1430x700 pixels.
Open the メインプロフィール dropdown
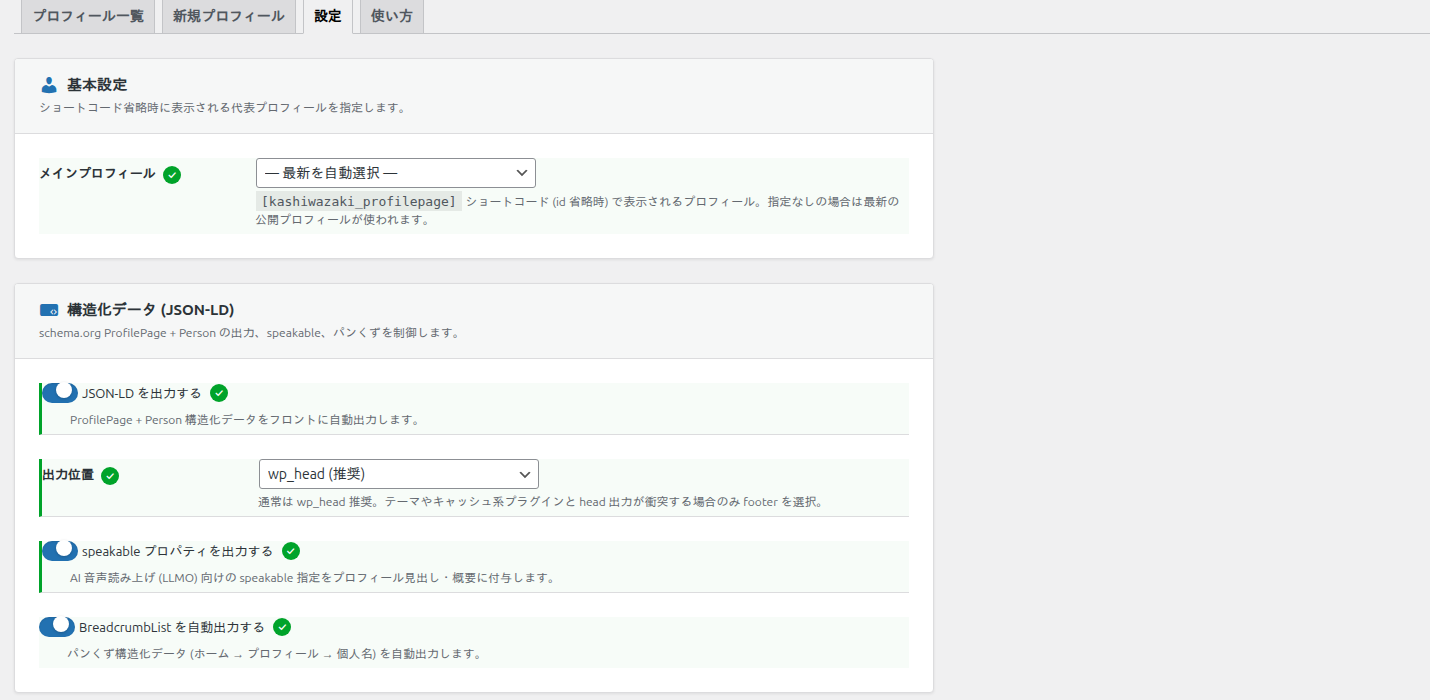click(396, 173)
